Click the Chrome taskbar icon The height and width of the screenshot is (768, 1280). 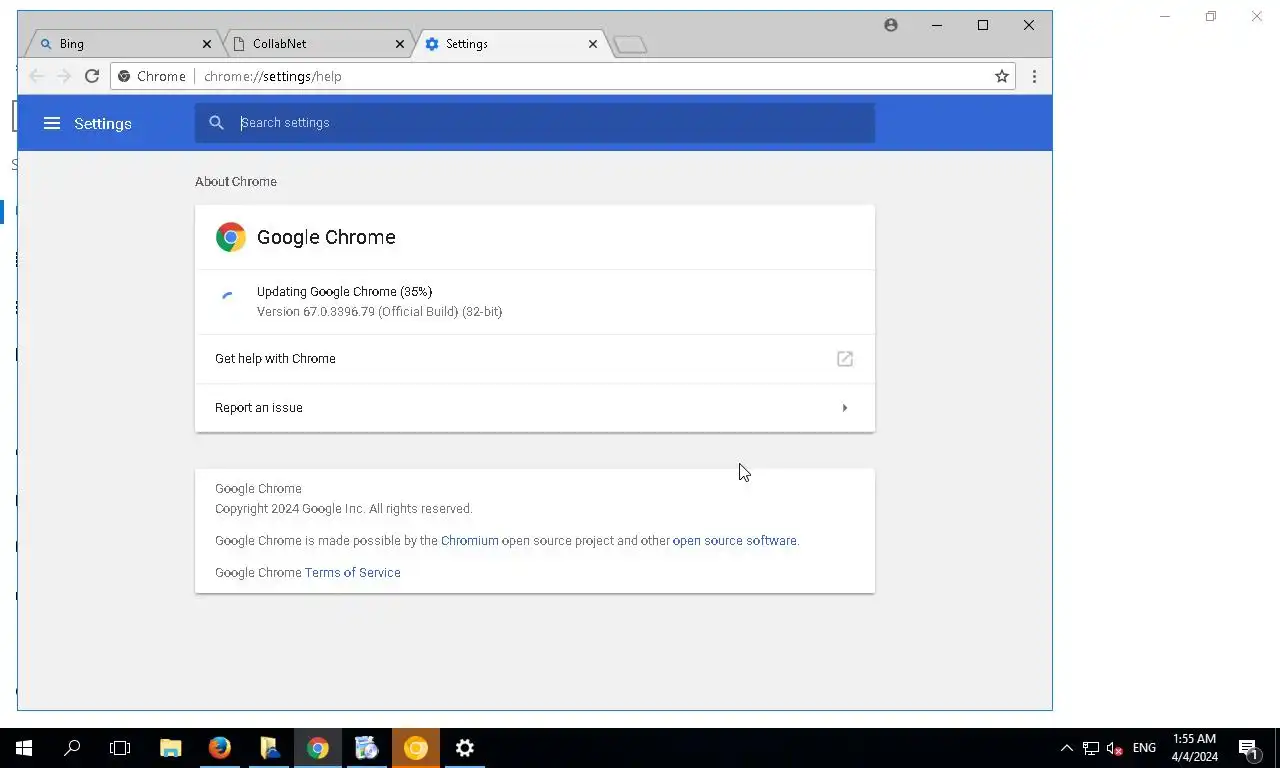(318, 748)
